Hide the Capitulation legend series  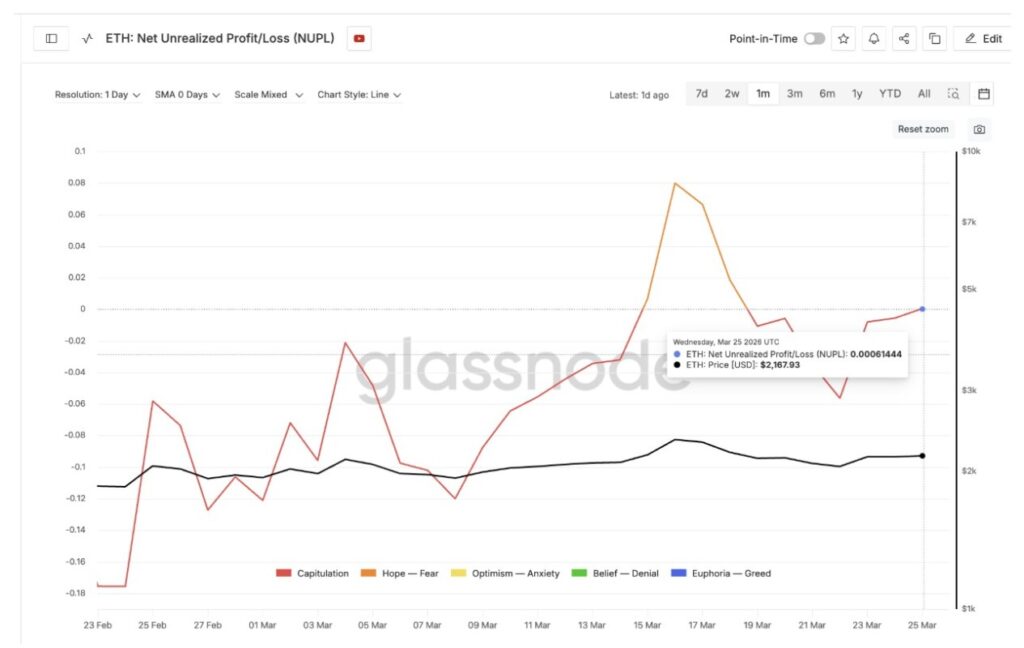[x=312, y=574]
